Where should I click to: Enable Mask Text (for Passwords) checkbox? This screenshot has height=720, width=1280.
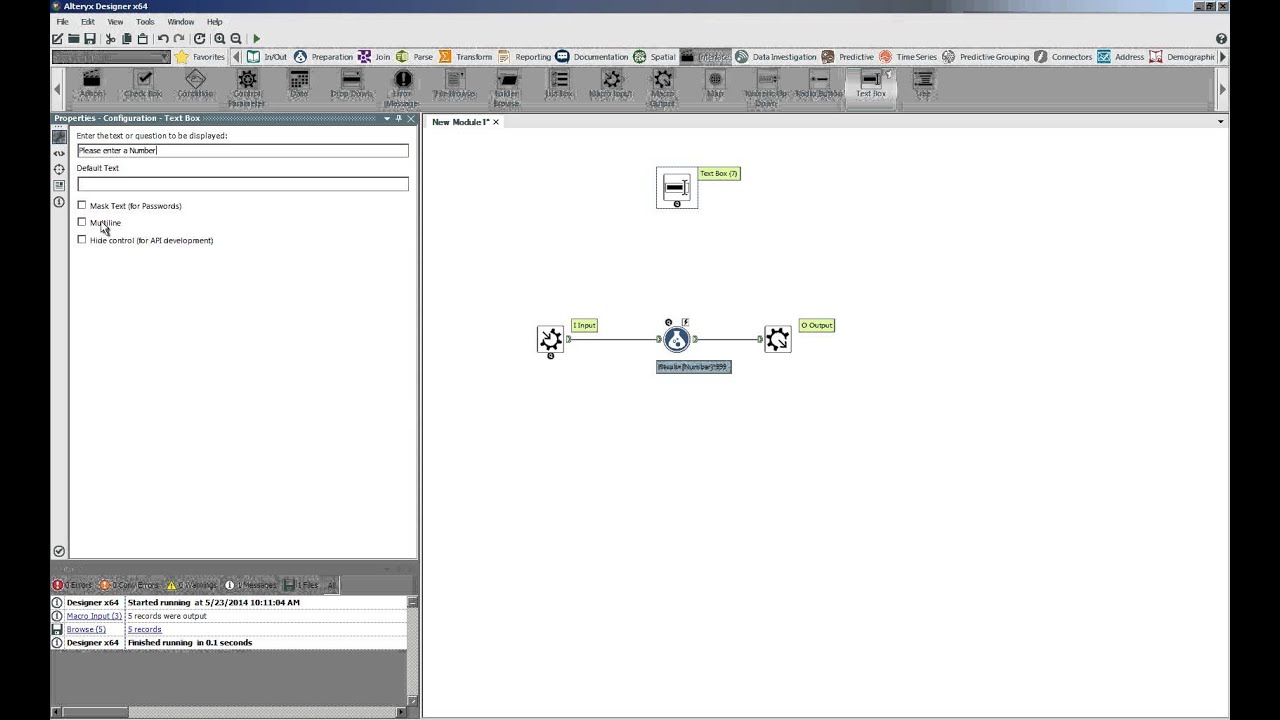coord(82,205)
